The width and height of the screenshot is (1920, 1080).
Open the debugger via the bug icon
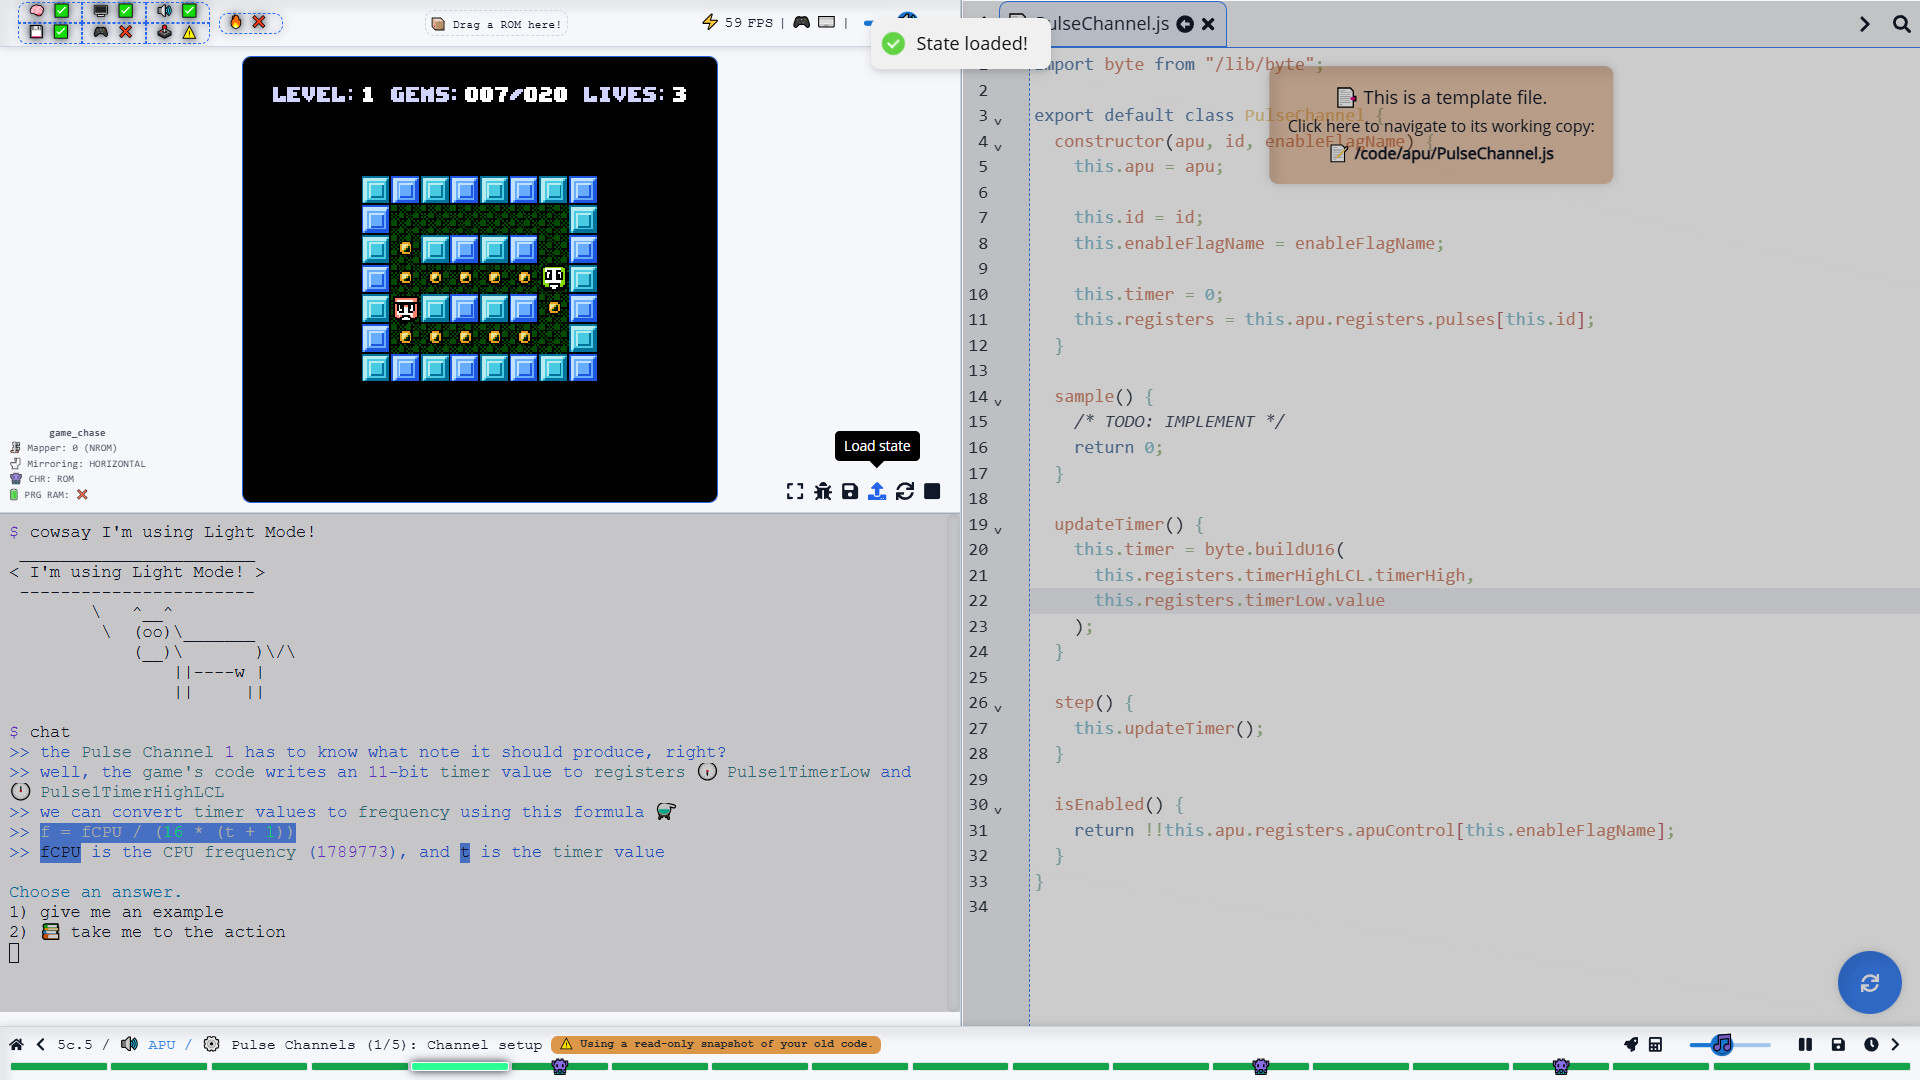tap(823, 492)
